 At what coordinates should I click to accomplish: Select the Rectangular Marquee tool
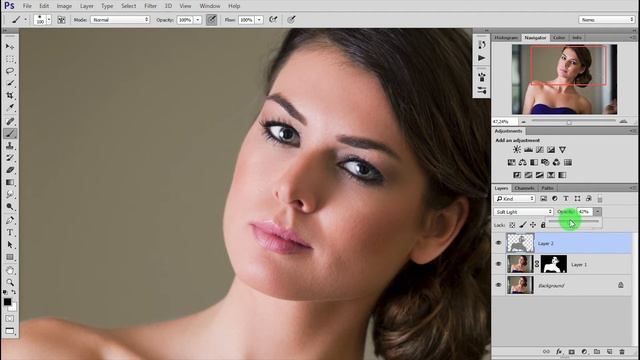coord(10,59)
